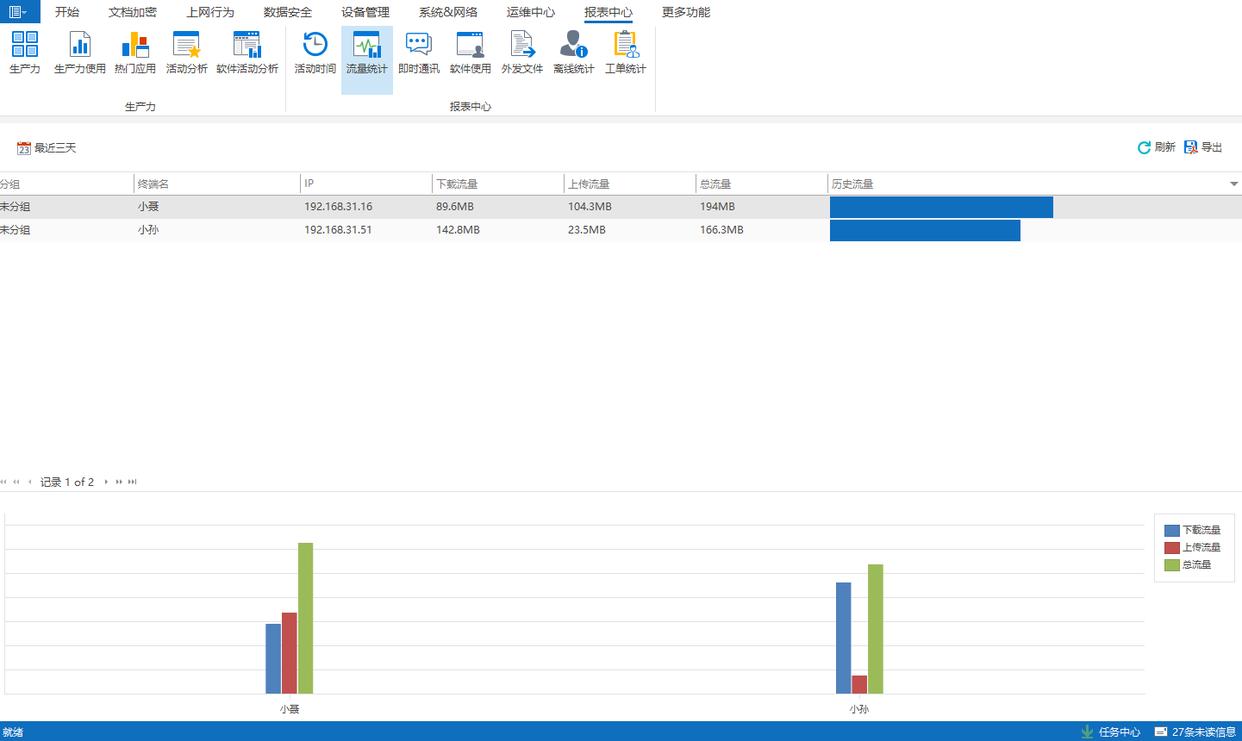
Task: Open the 离线统计 report
Action: [x=574, y=52]
